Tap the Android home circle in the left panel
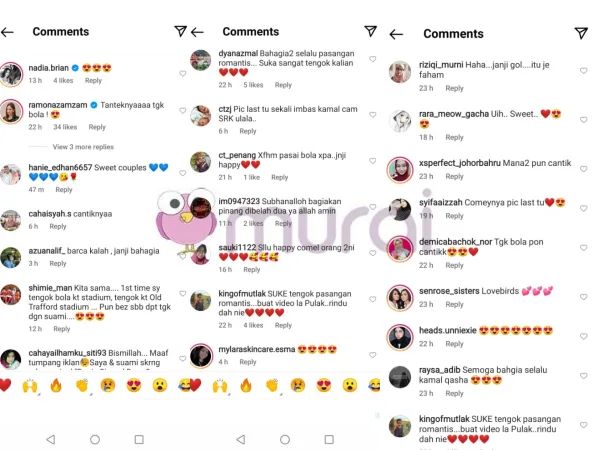Image resolution: width=600 pixels, height=450 pixels. [x=95, y=439]
